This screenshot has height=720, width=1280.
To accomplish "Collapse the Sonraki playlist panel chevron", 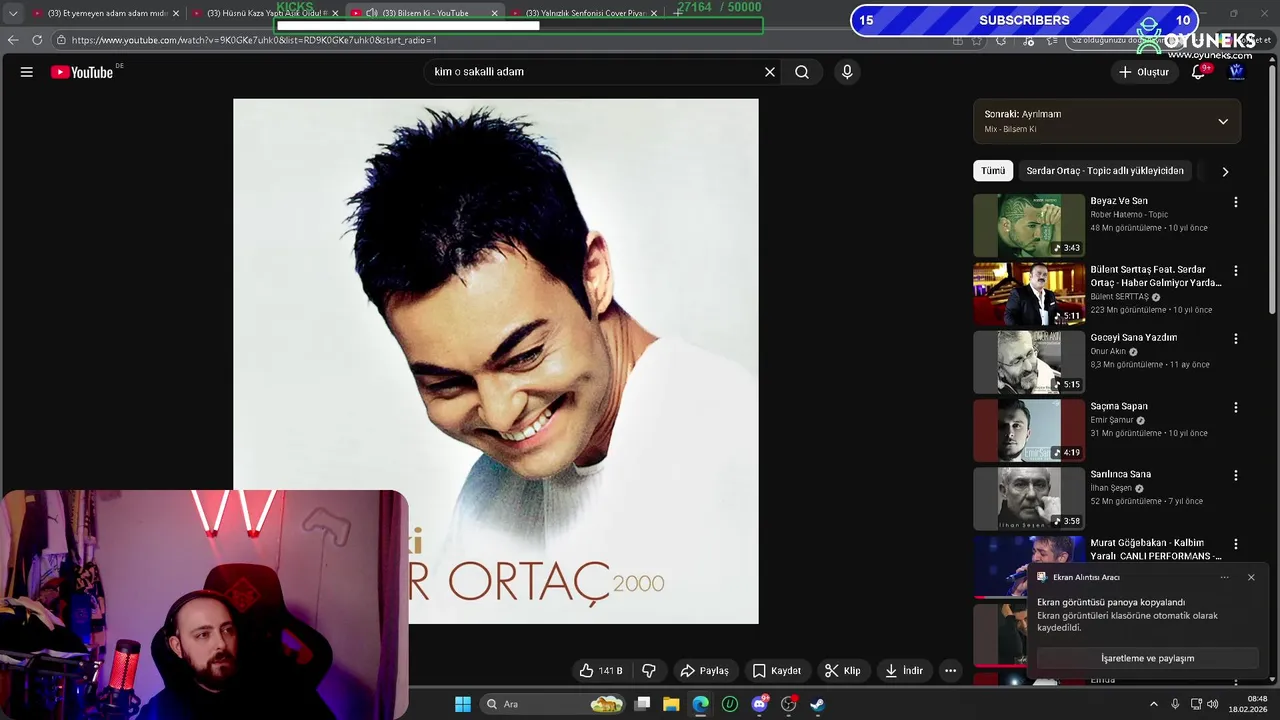I will point(1222,122).
